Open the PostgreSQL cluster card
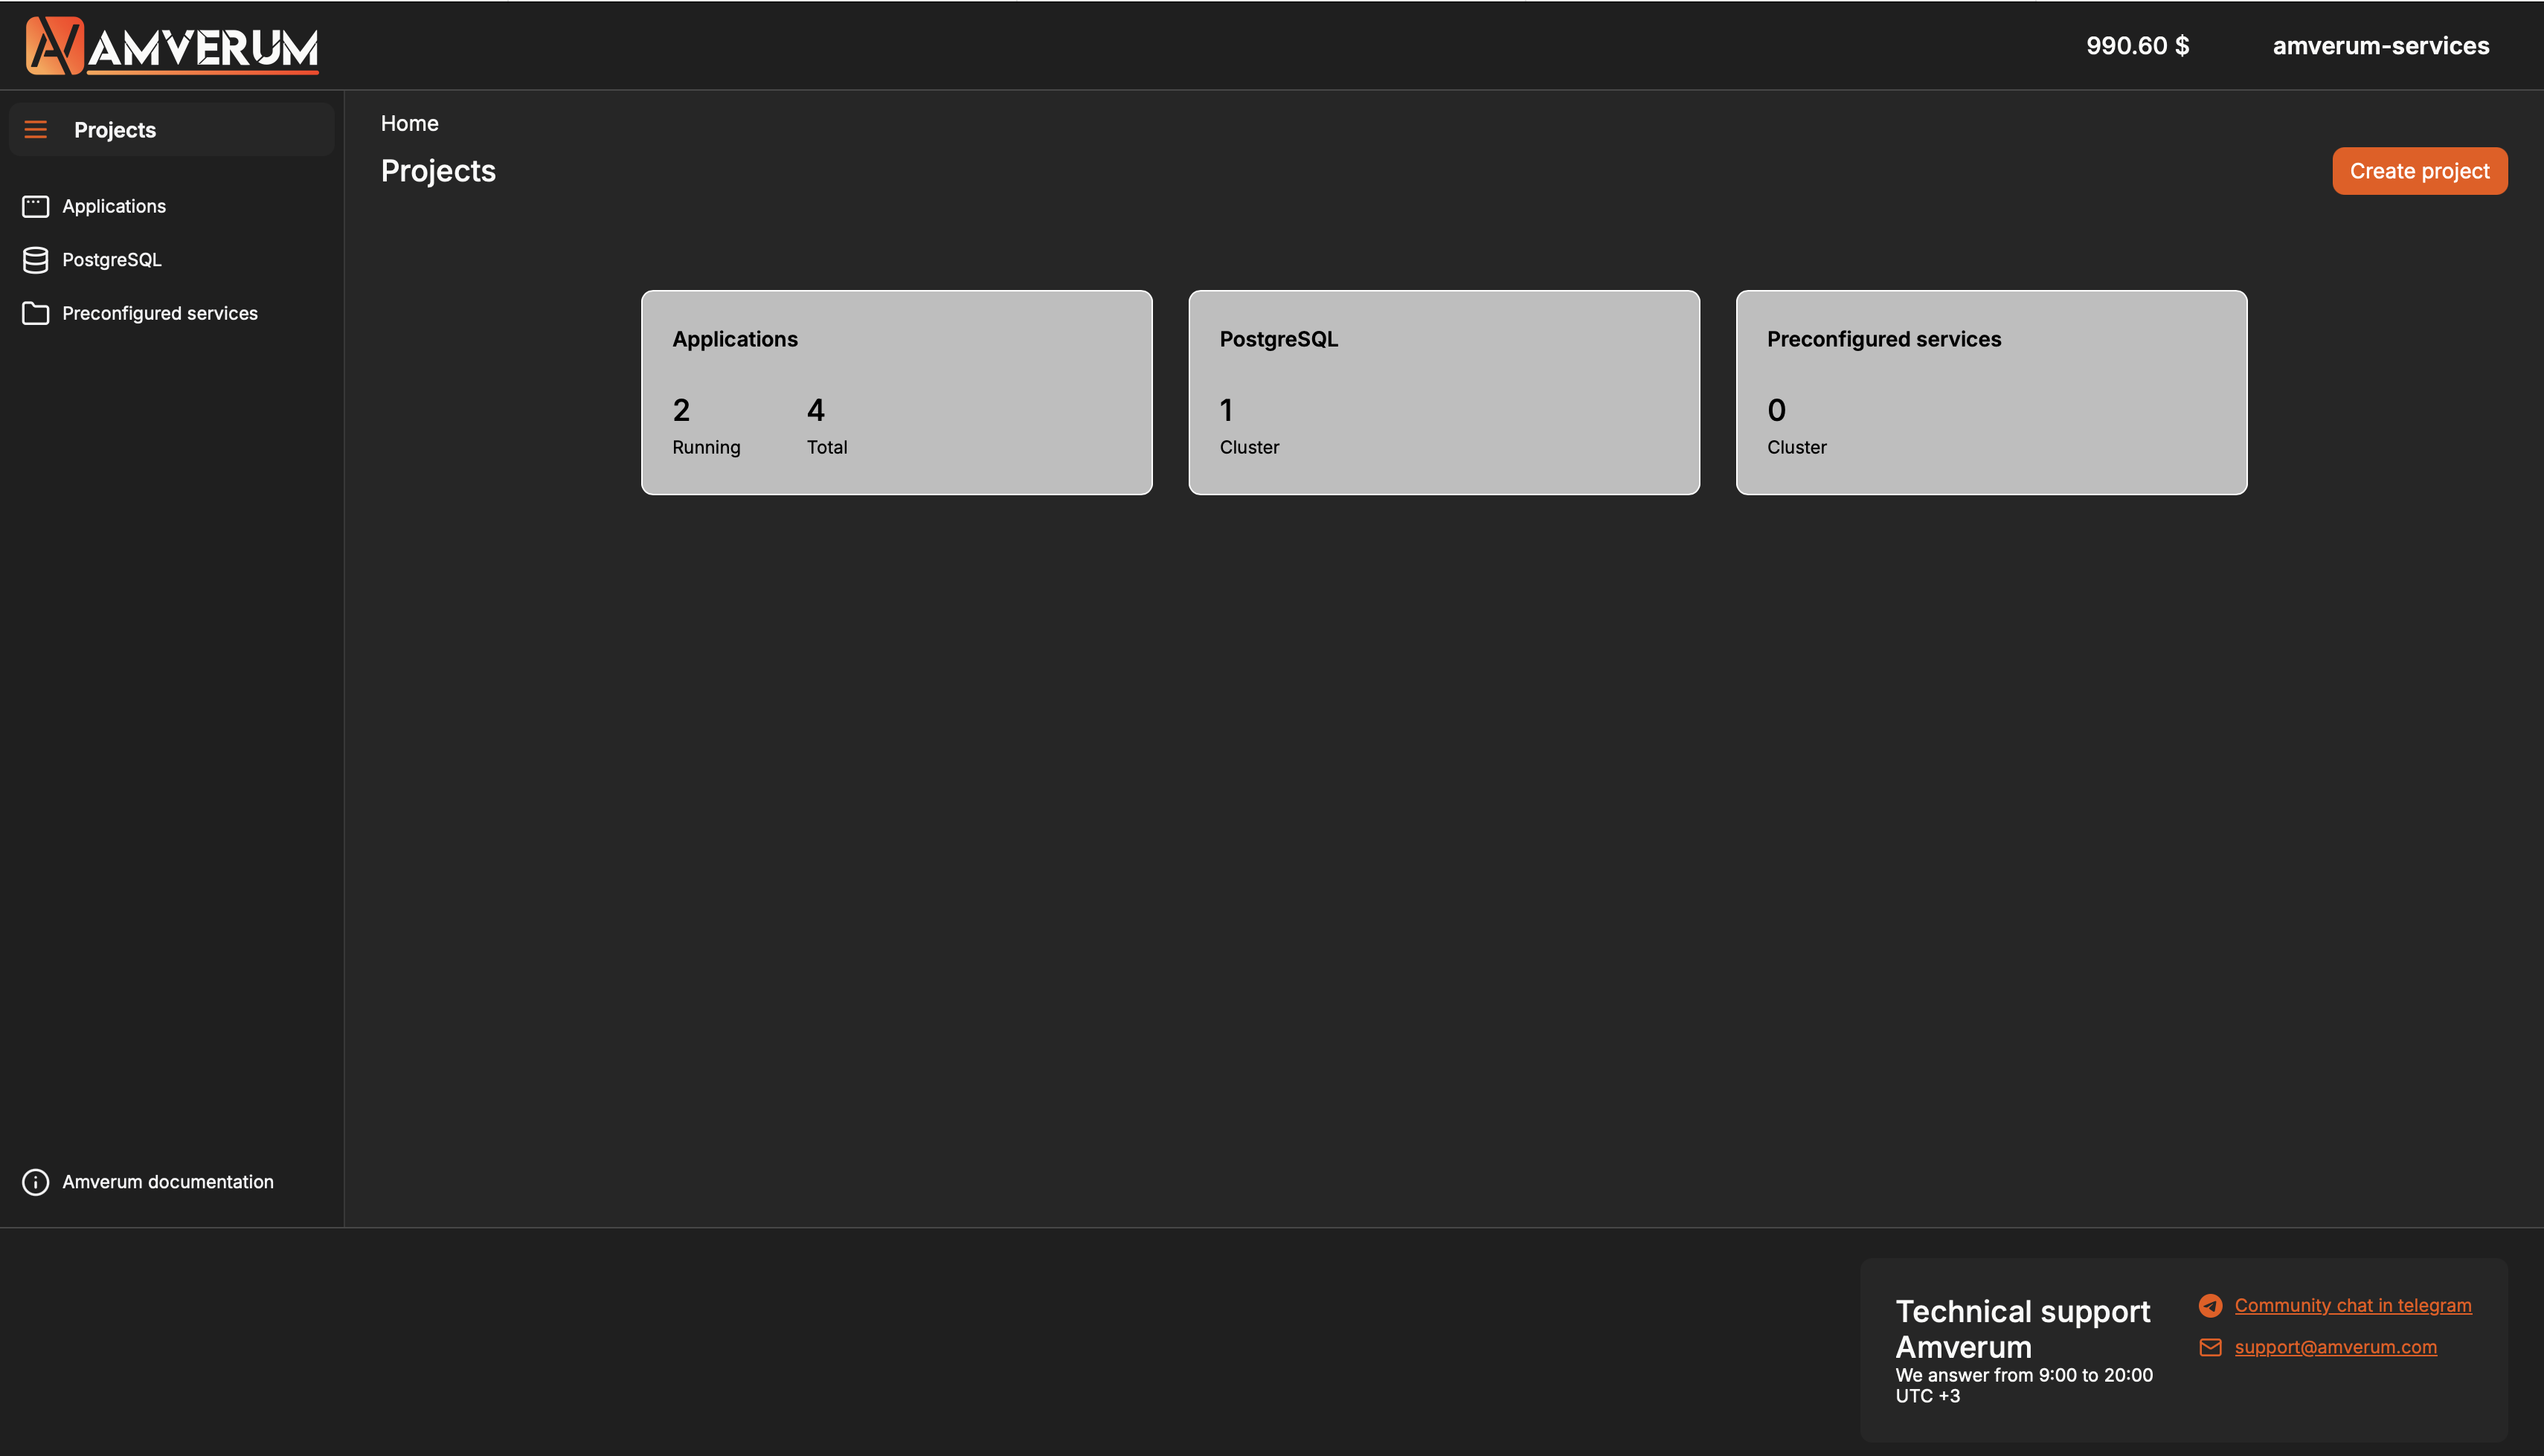Viewport: 2544px width, 1456px height. coord(1443,393)
